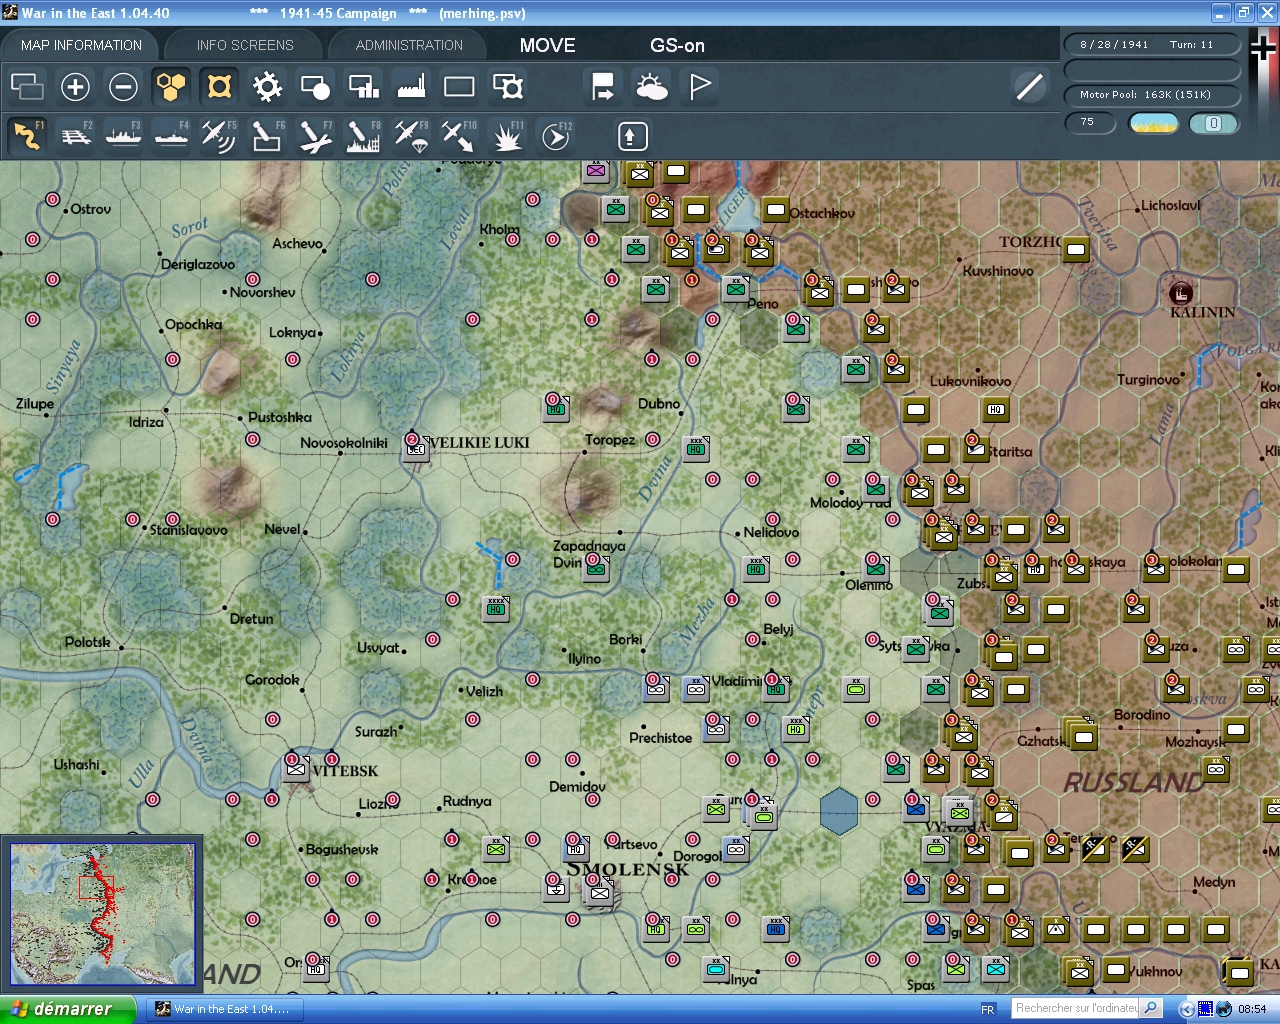Click the rectangle with circle icon
Viewport: 1280px width, 1024px height.
(315, 87)
